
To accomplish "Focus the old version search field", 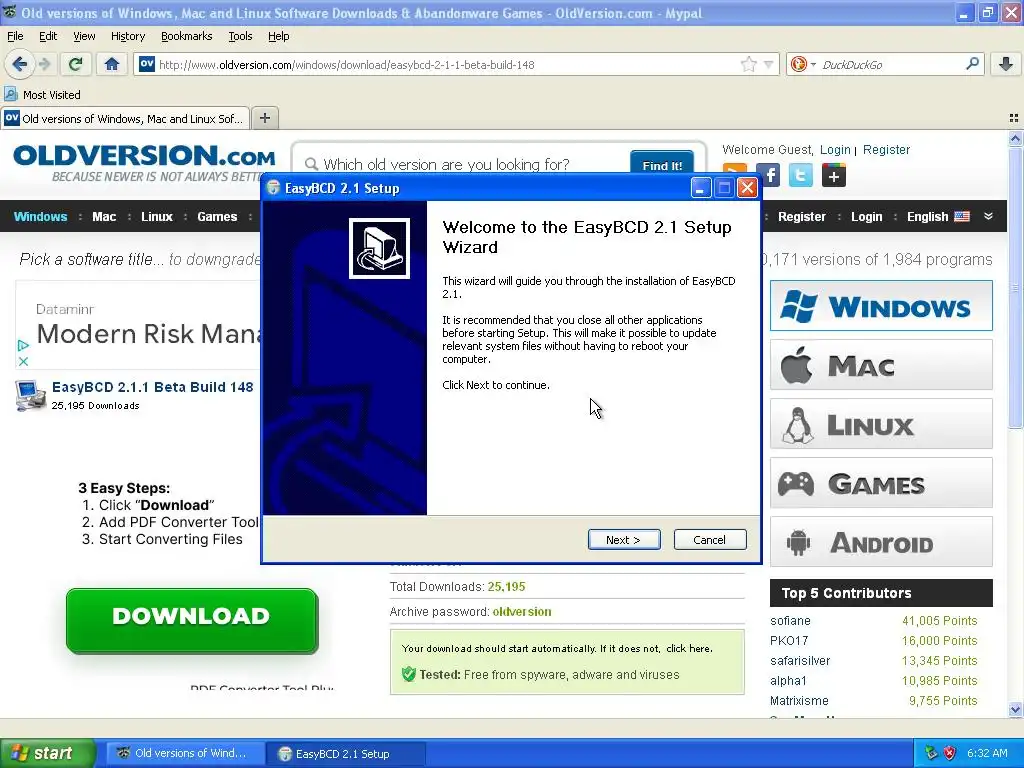I will pos(467,165).
